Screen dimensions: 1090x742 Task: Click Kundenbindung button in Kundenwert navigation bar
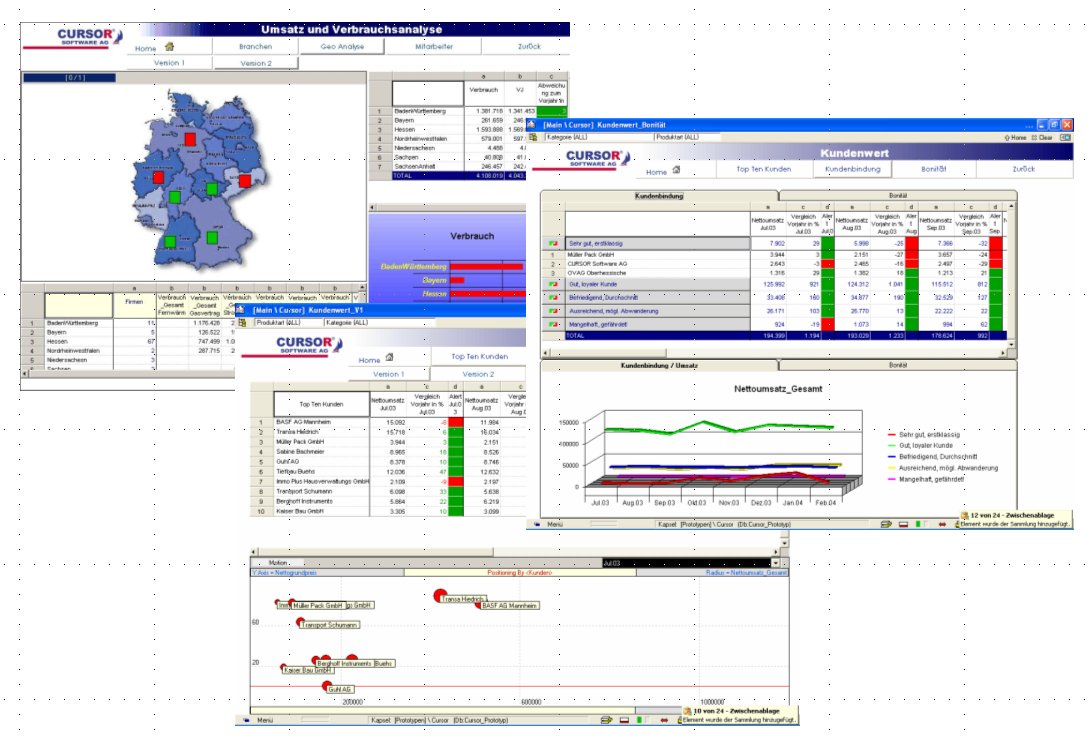(852, 169)
